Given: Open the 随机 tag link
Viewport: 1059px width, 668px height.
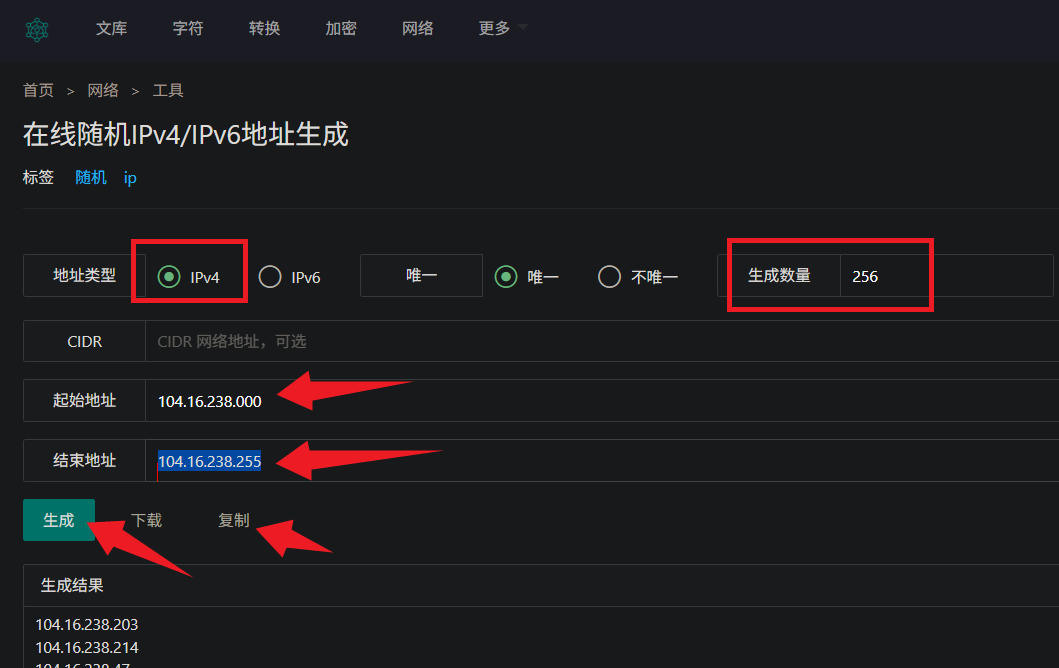Looking at the screenshot, I should click(91, 178).
